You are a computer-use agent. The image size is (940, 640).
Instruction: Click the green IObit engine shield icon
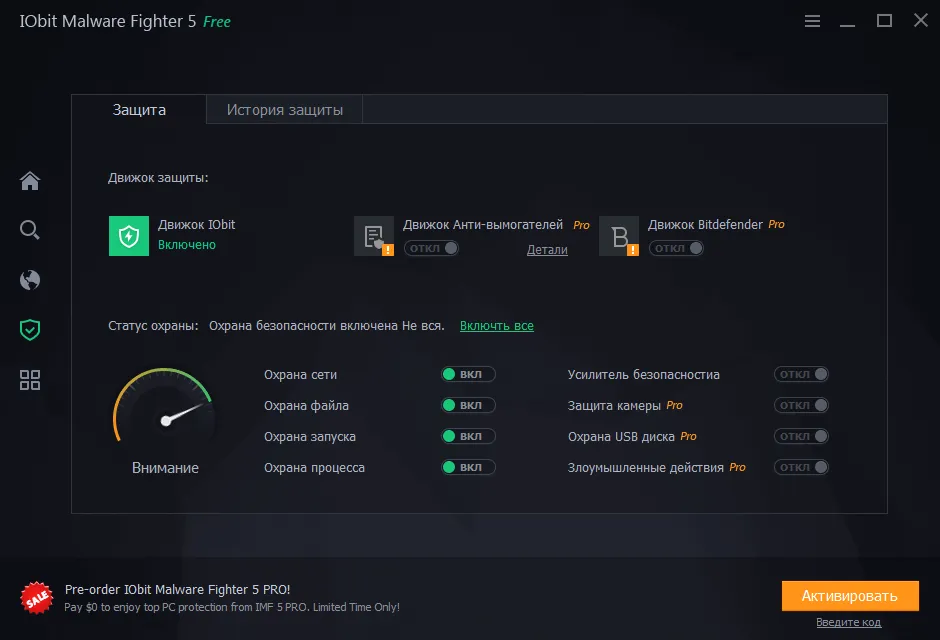pyautogui.click(x=129, y=236)
